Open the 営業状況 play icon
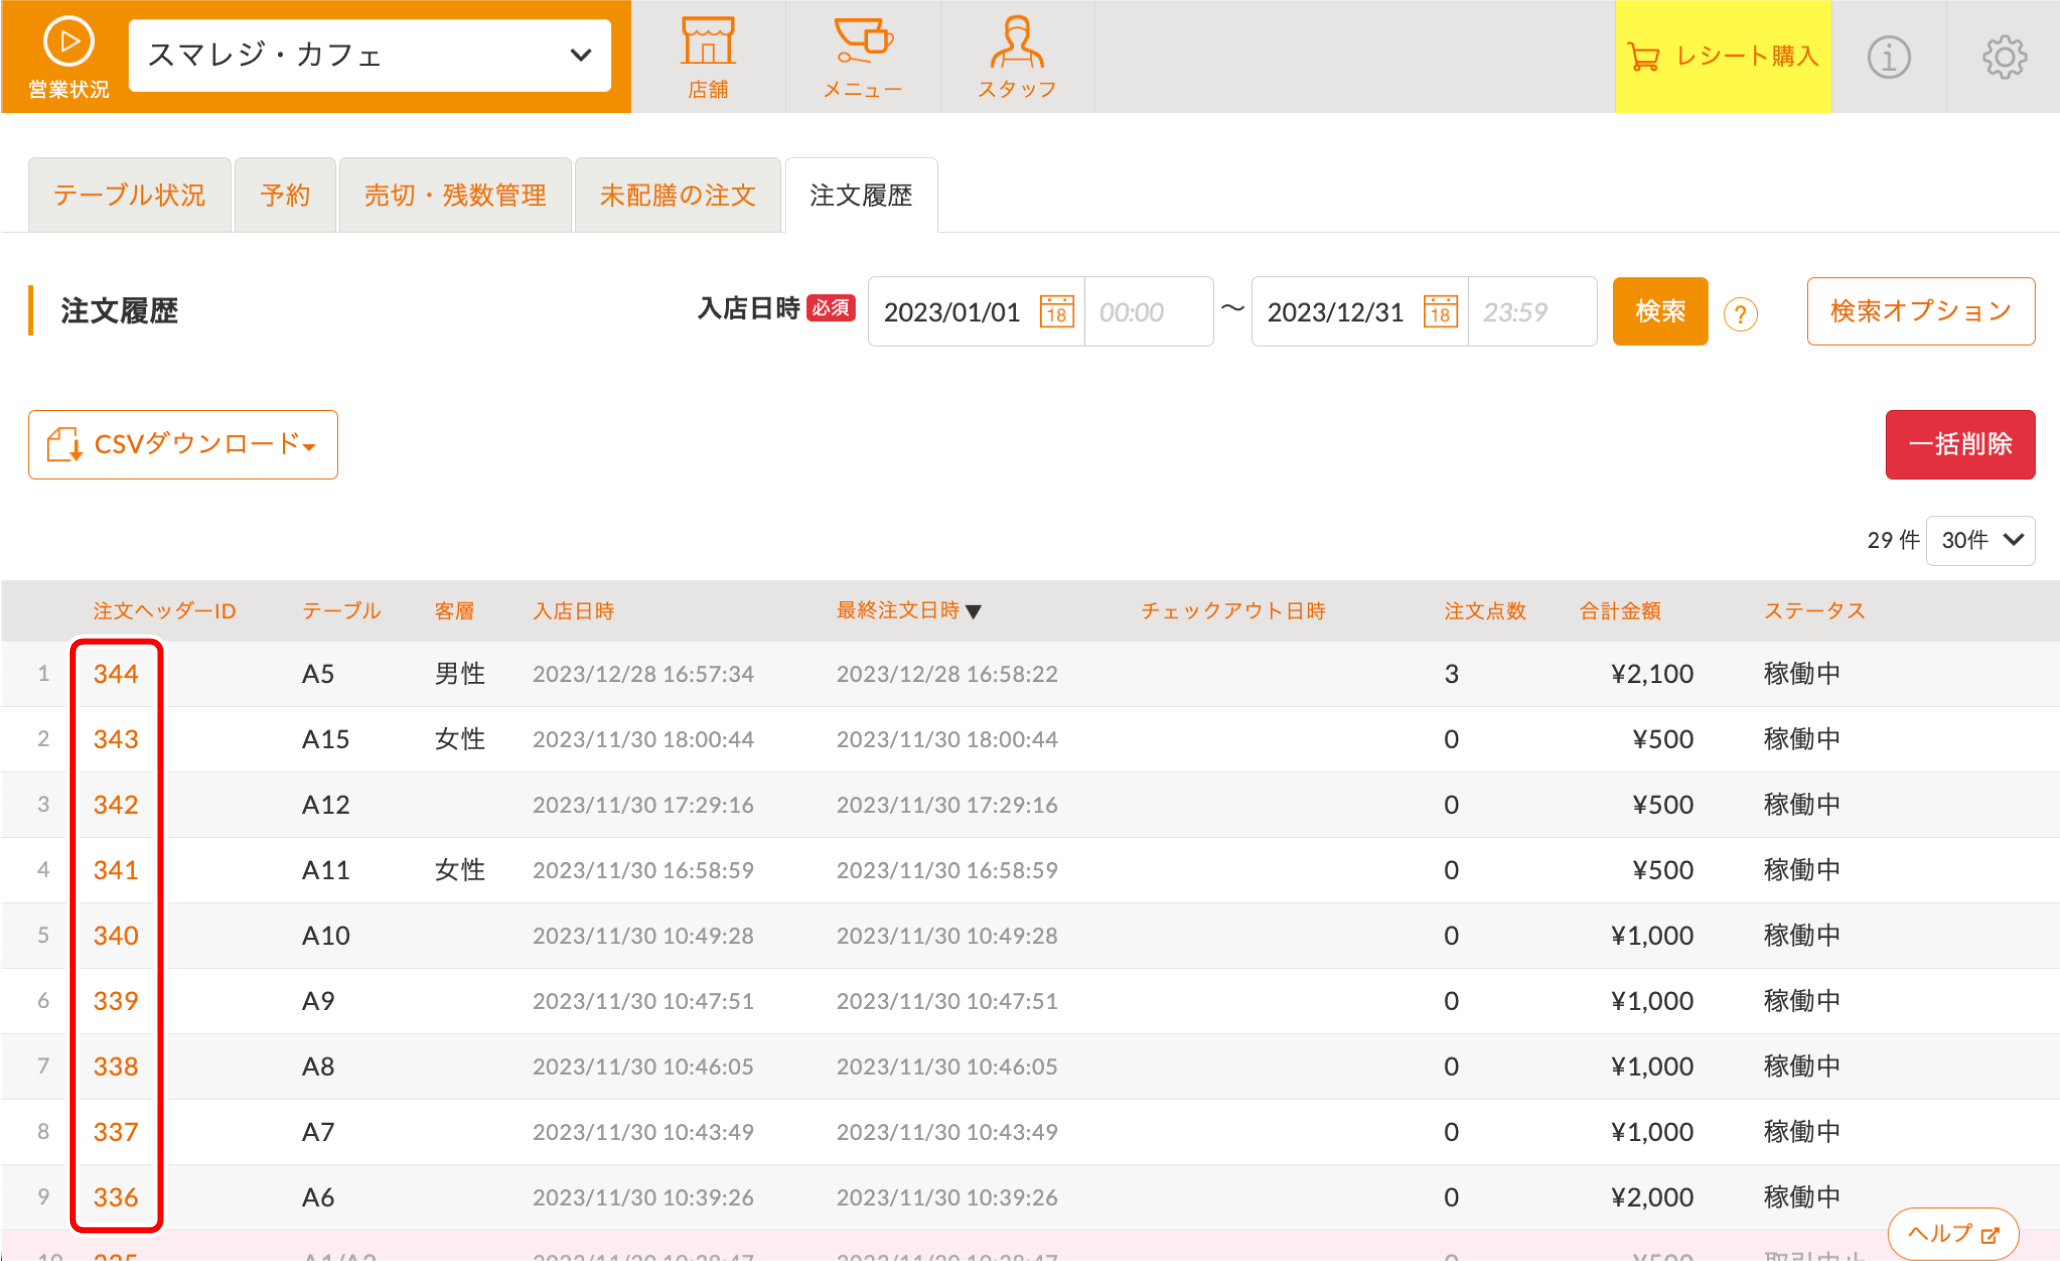Image resolution: width=2060 pixels, height=1261 pixels. coord(68,56)
